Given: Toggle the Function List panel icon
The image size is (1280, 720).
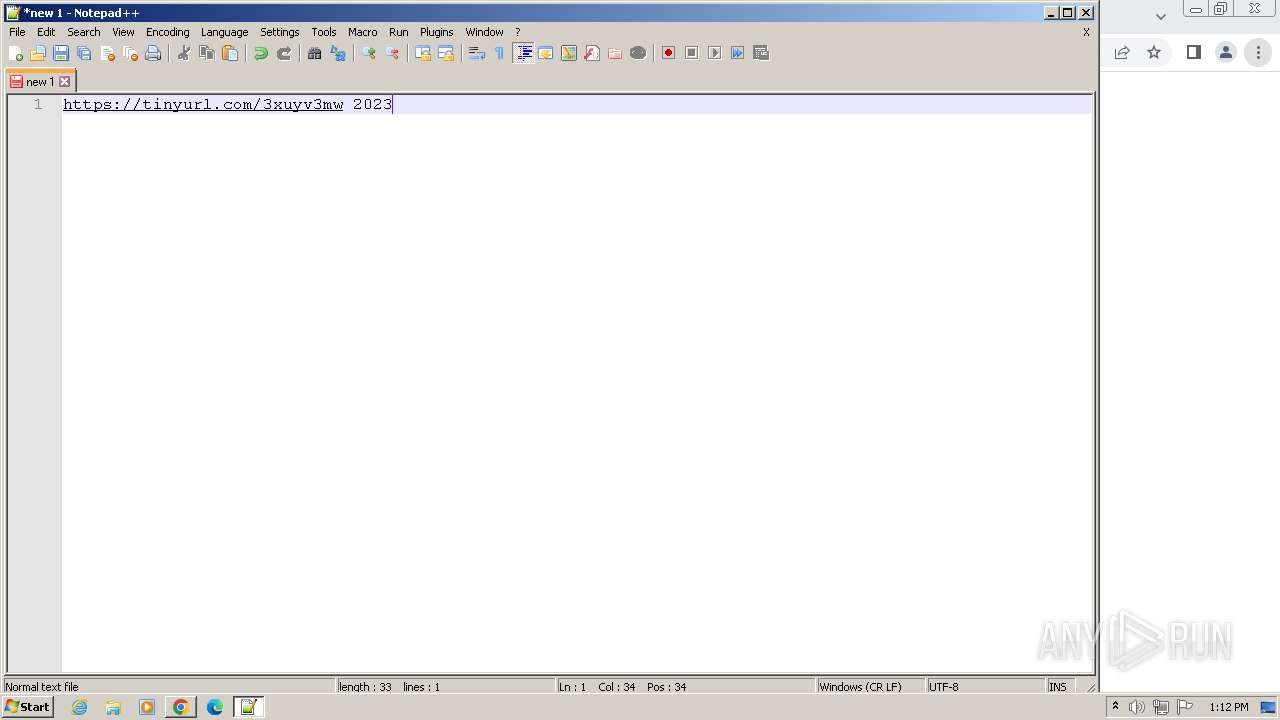Looking at the screenshot, I should coord(592,53).
